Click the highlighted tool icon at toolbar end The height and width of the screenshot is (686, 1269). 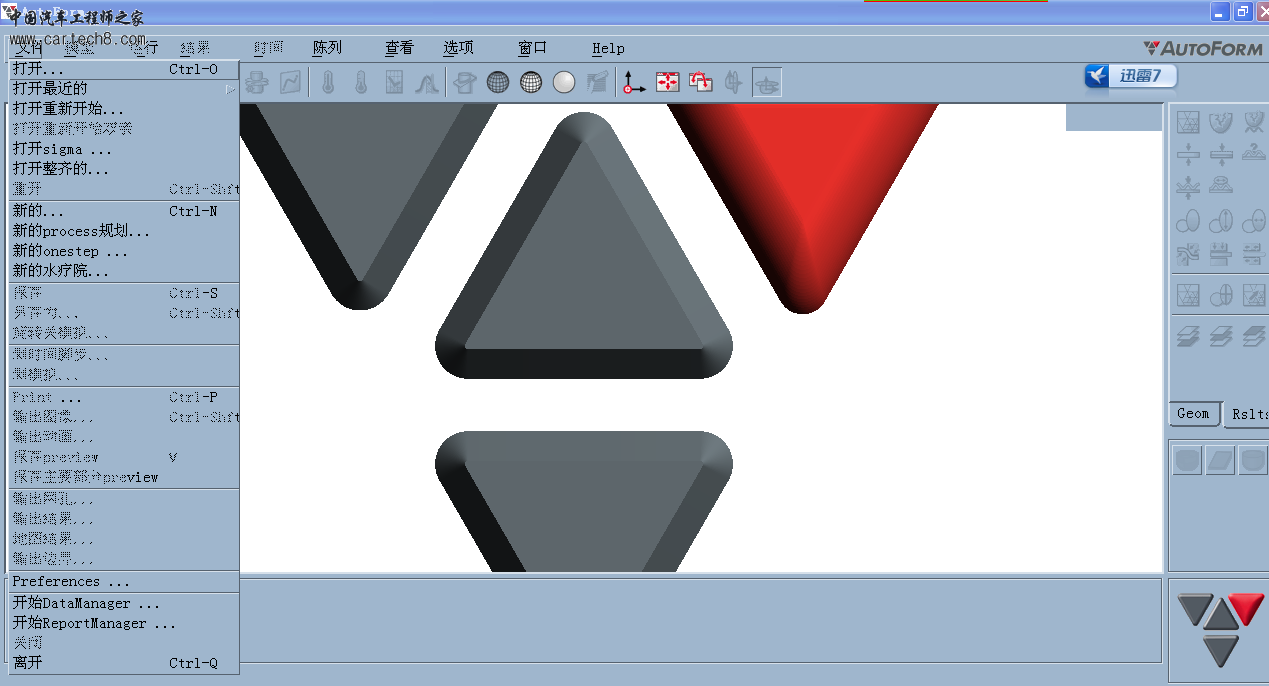(767, 82)
